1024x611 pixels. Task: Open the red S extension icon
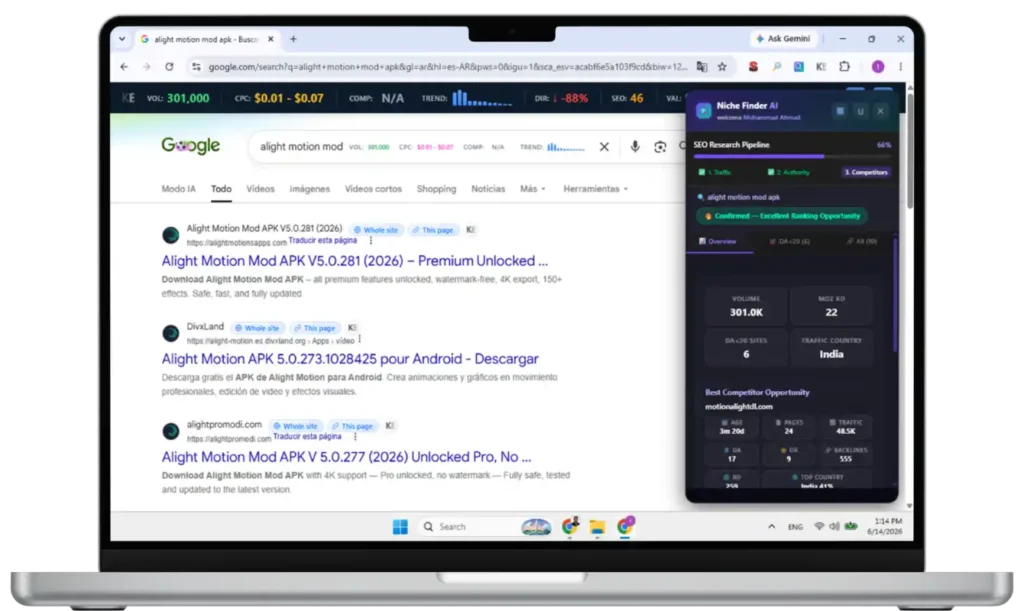tap(753, 67)
